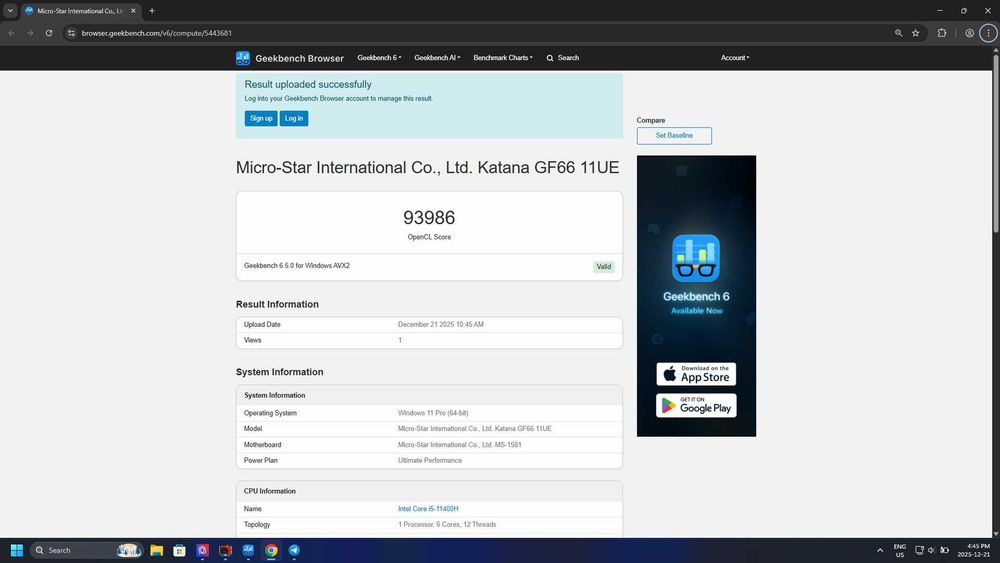Open File Explorer from the taskbar
This screenshot has width=1000, height=563.
click(156, 550)
